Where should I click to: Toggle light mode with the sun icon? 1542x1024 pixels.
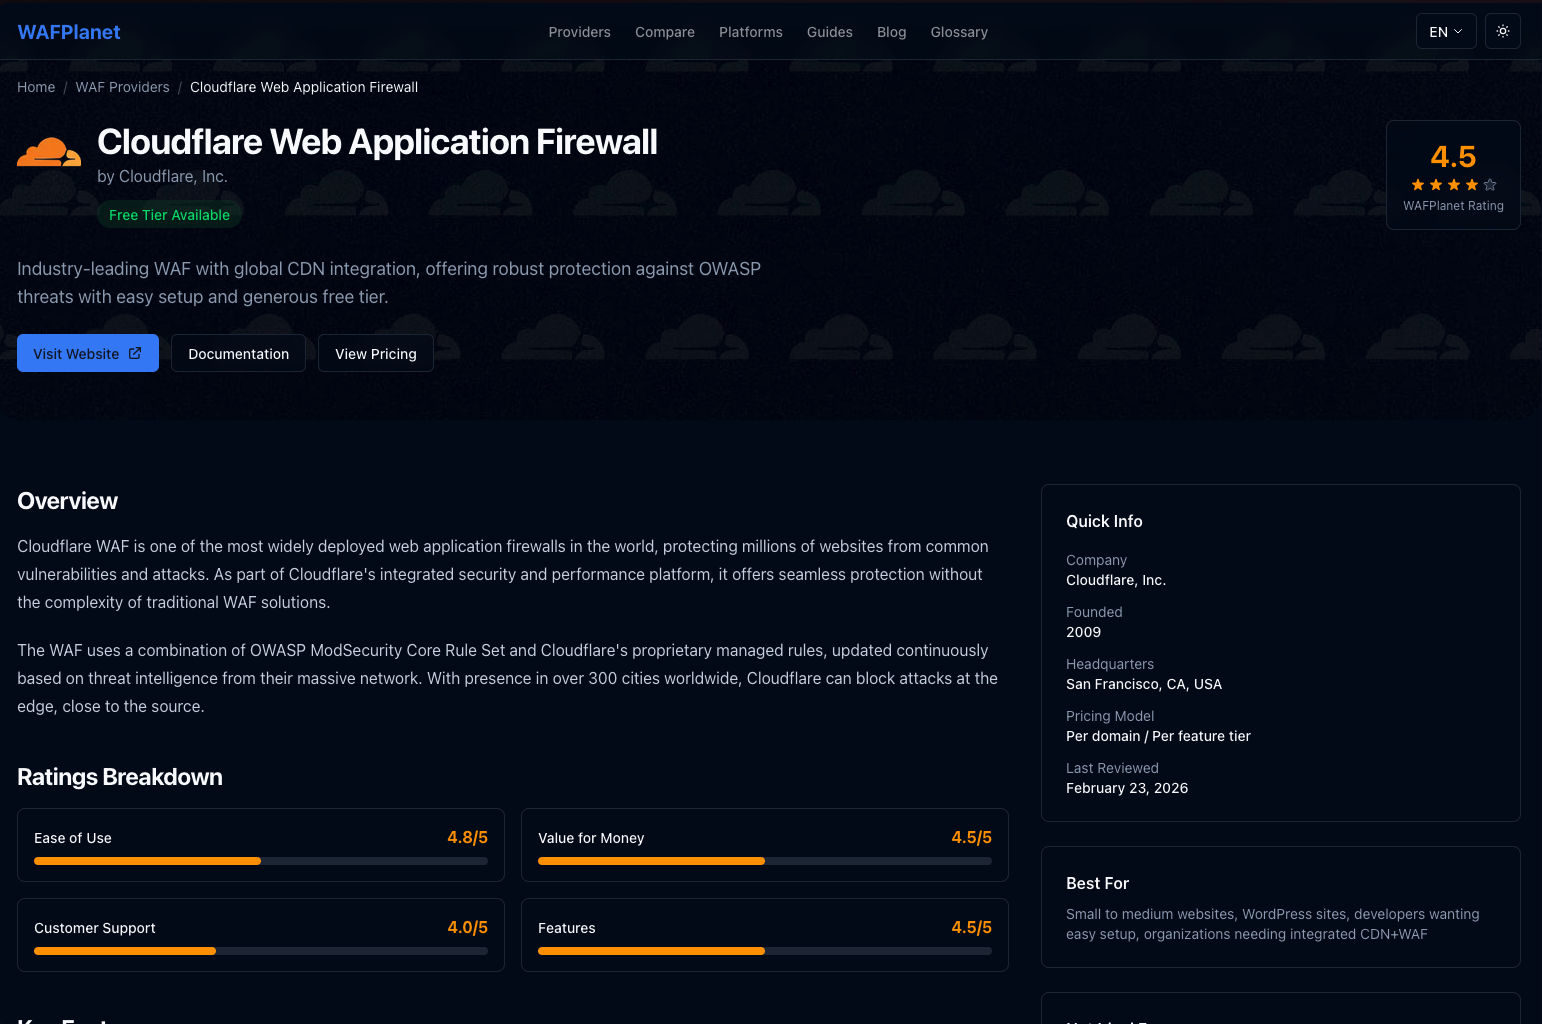tap(1502, 31)
